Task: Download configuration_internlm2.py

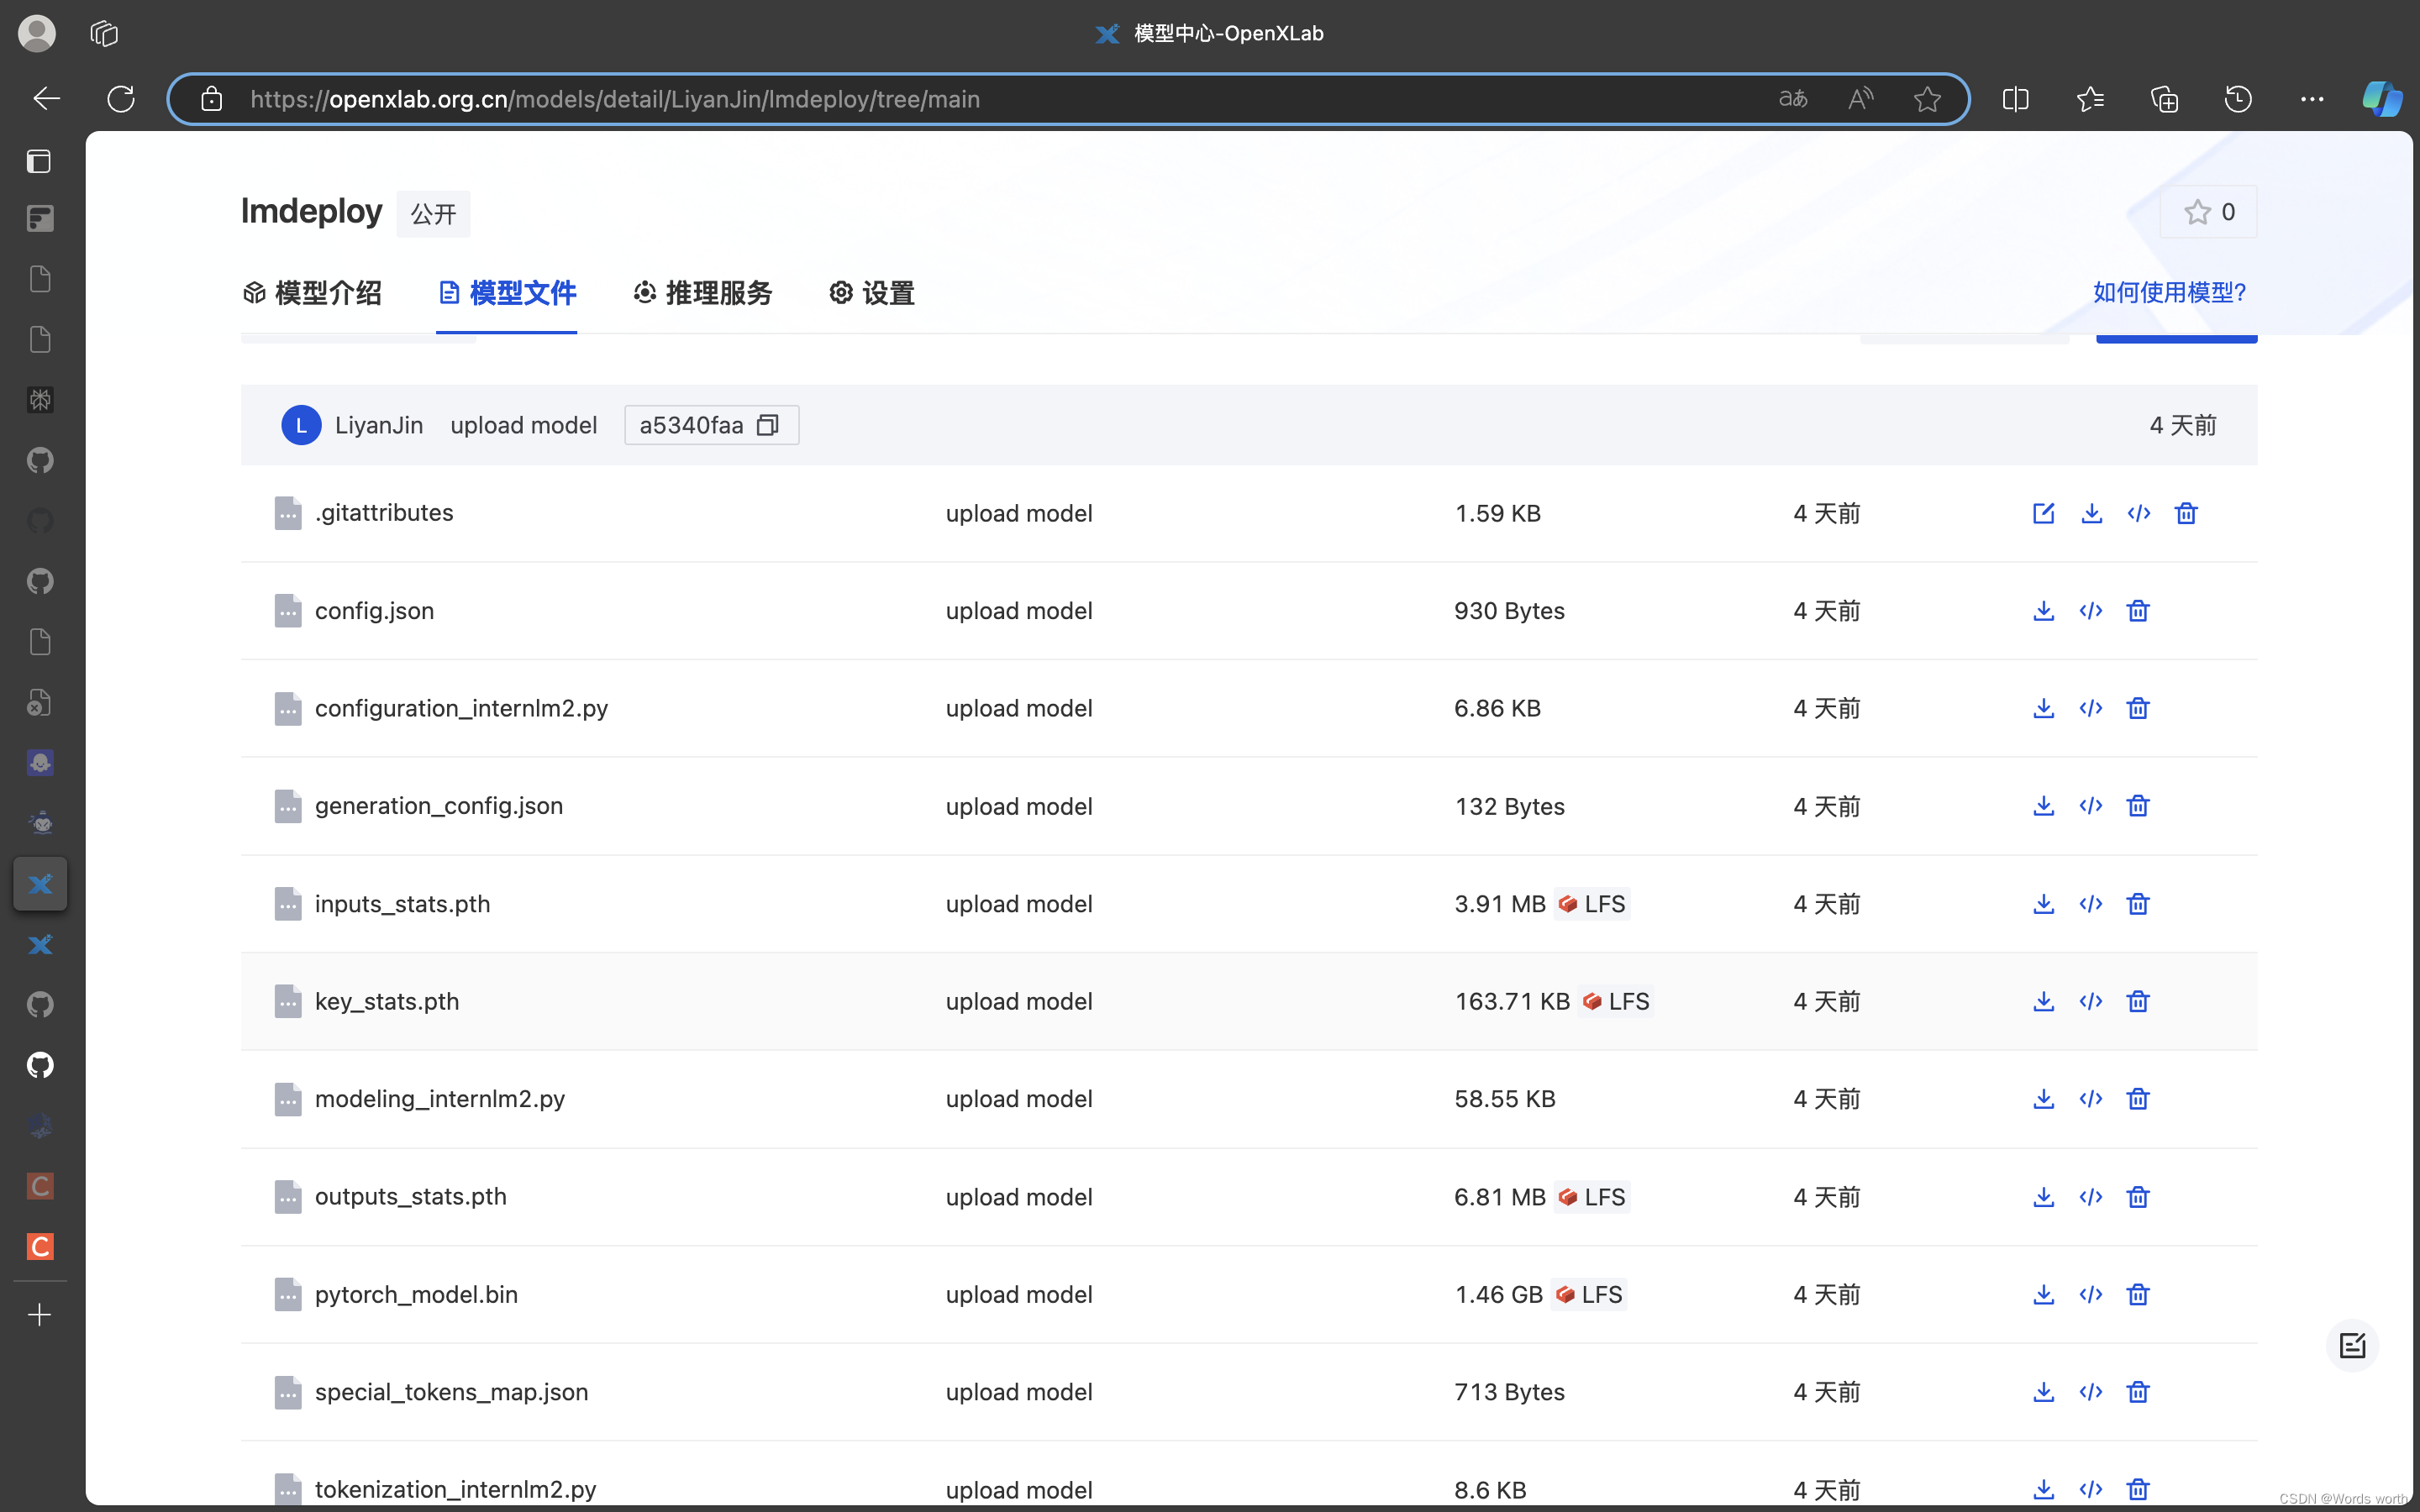Action: pyautogui.click(x=2043, y=708)
